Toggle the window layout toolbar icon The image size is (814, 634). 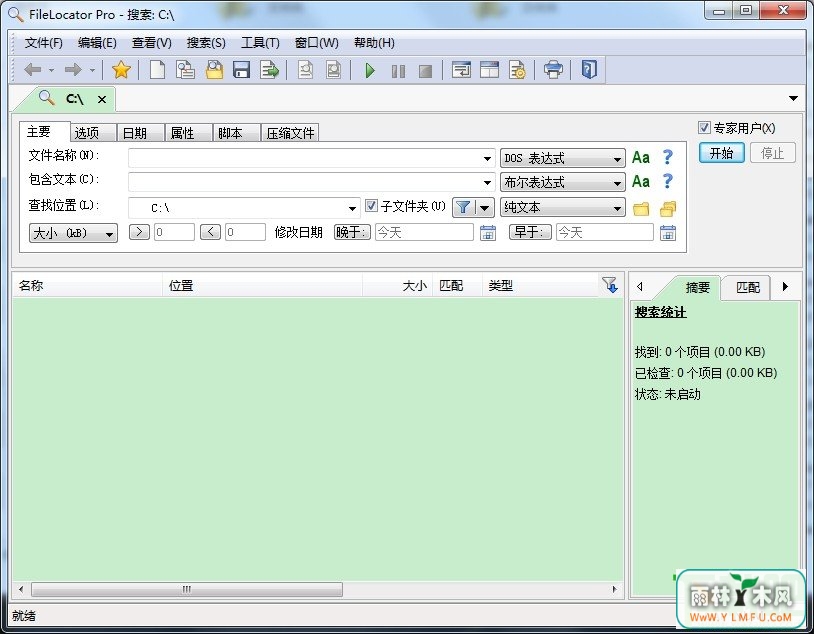[489, 70]
